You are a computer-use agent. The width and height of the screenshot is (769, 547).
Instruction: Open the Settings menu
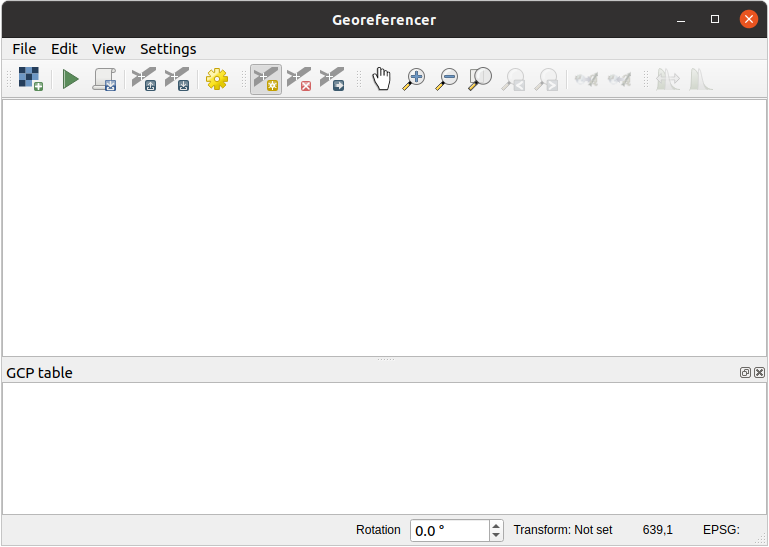click(168, 49)
